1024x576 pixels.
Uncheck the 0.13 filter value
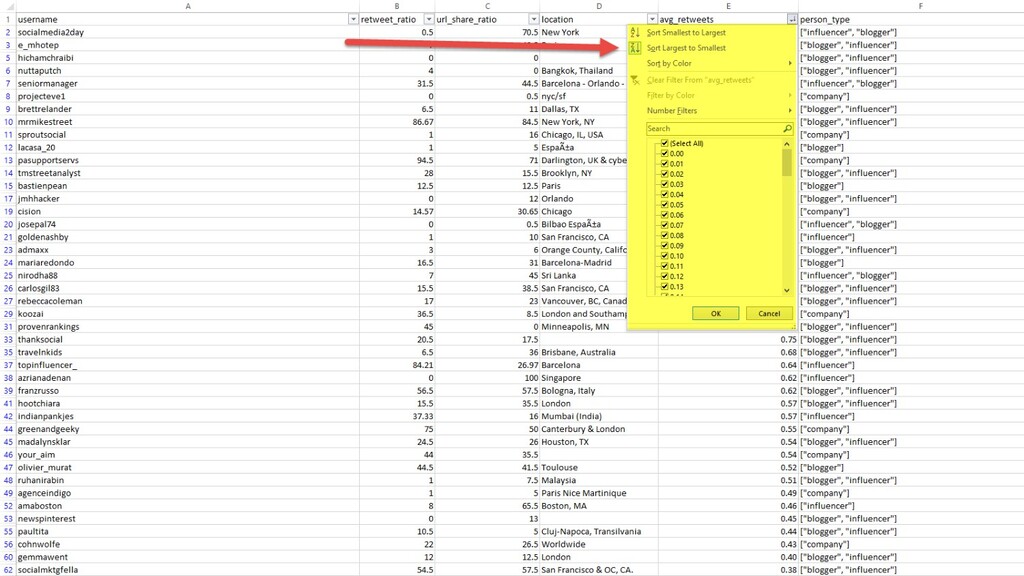pos(664,287)
